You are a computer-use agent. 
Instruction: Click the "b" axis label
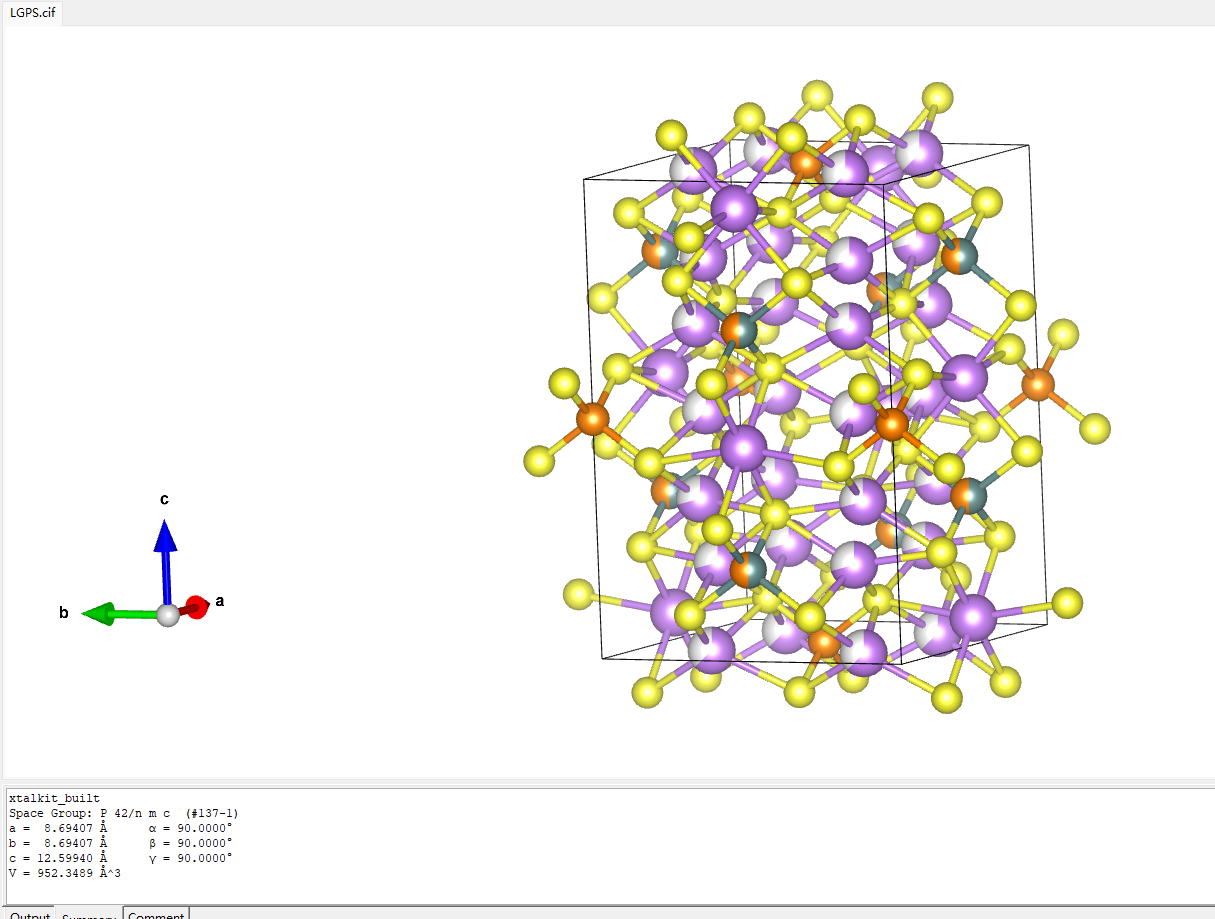click(64, 613)
